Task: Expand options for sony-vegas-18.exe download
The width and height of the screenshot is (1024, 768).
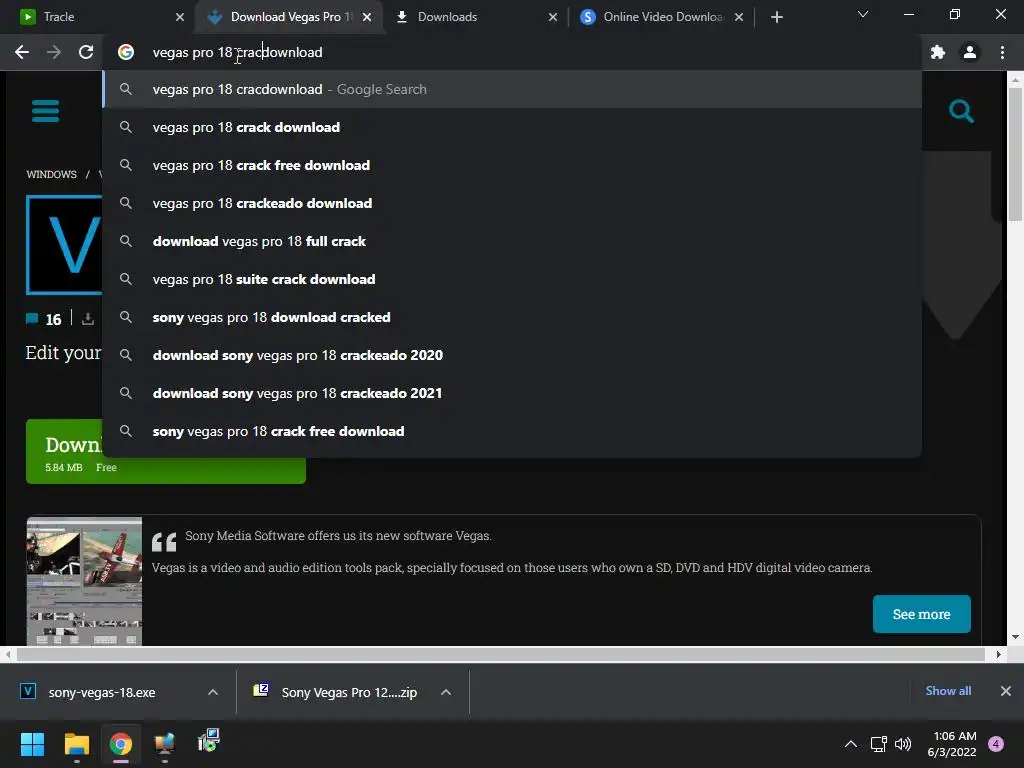Action: tap(212, 692)
